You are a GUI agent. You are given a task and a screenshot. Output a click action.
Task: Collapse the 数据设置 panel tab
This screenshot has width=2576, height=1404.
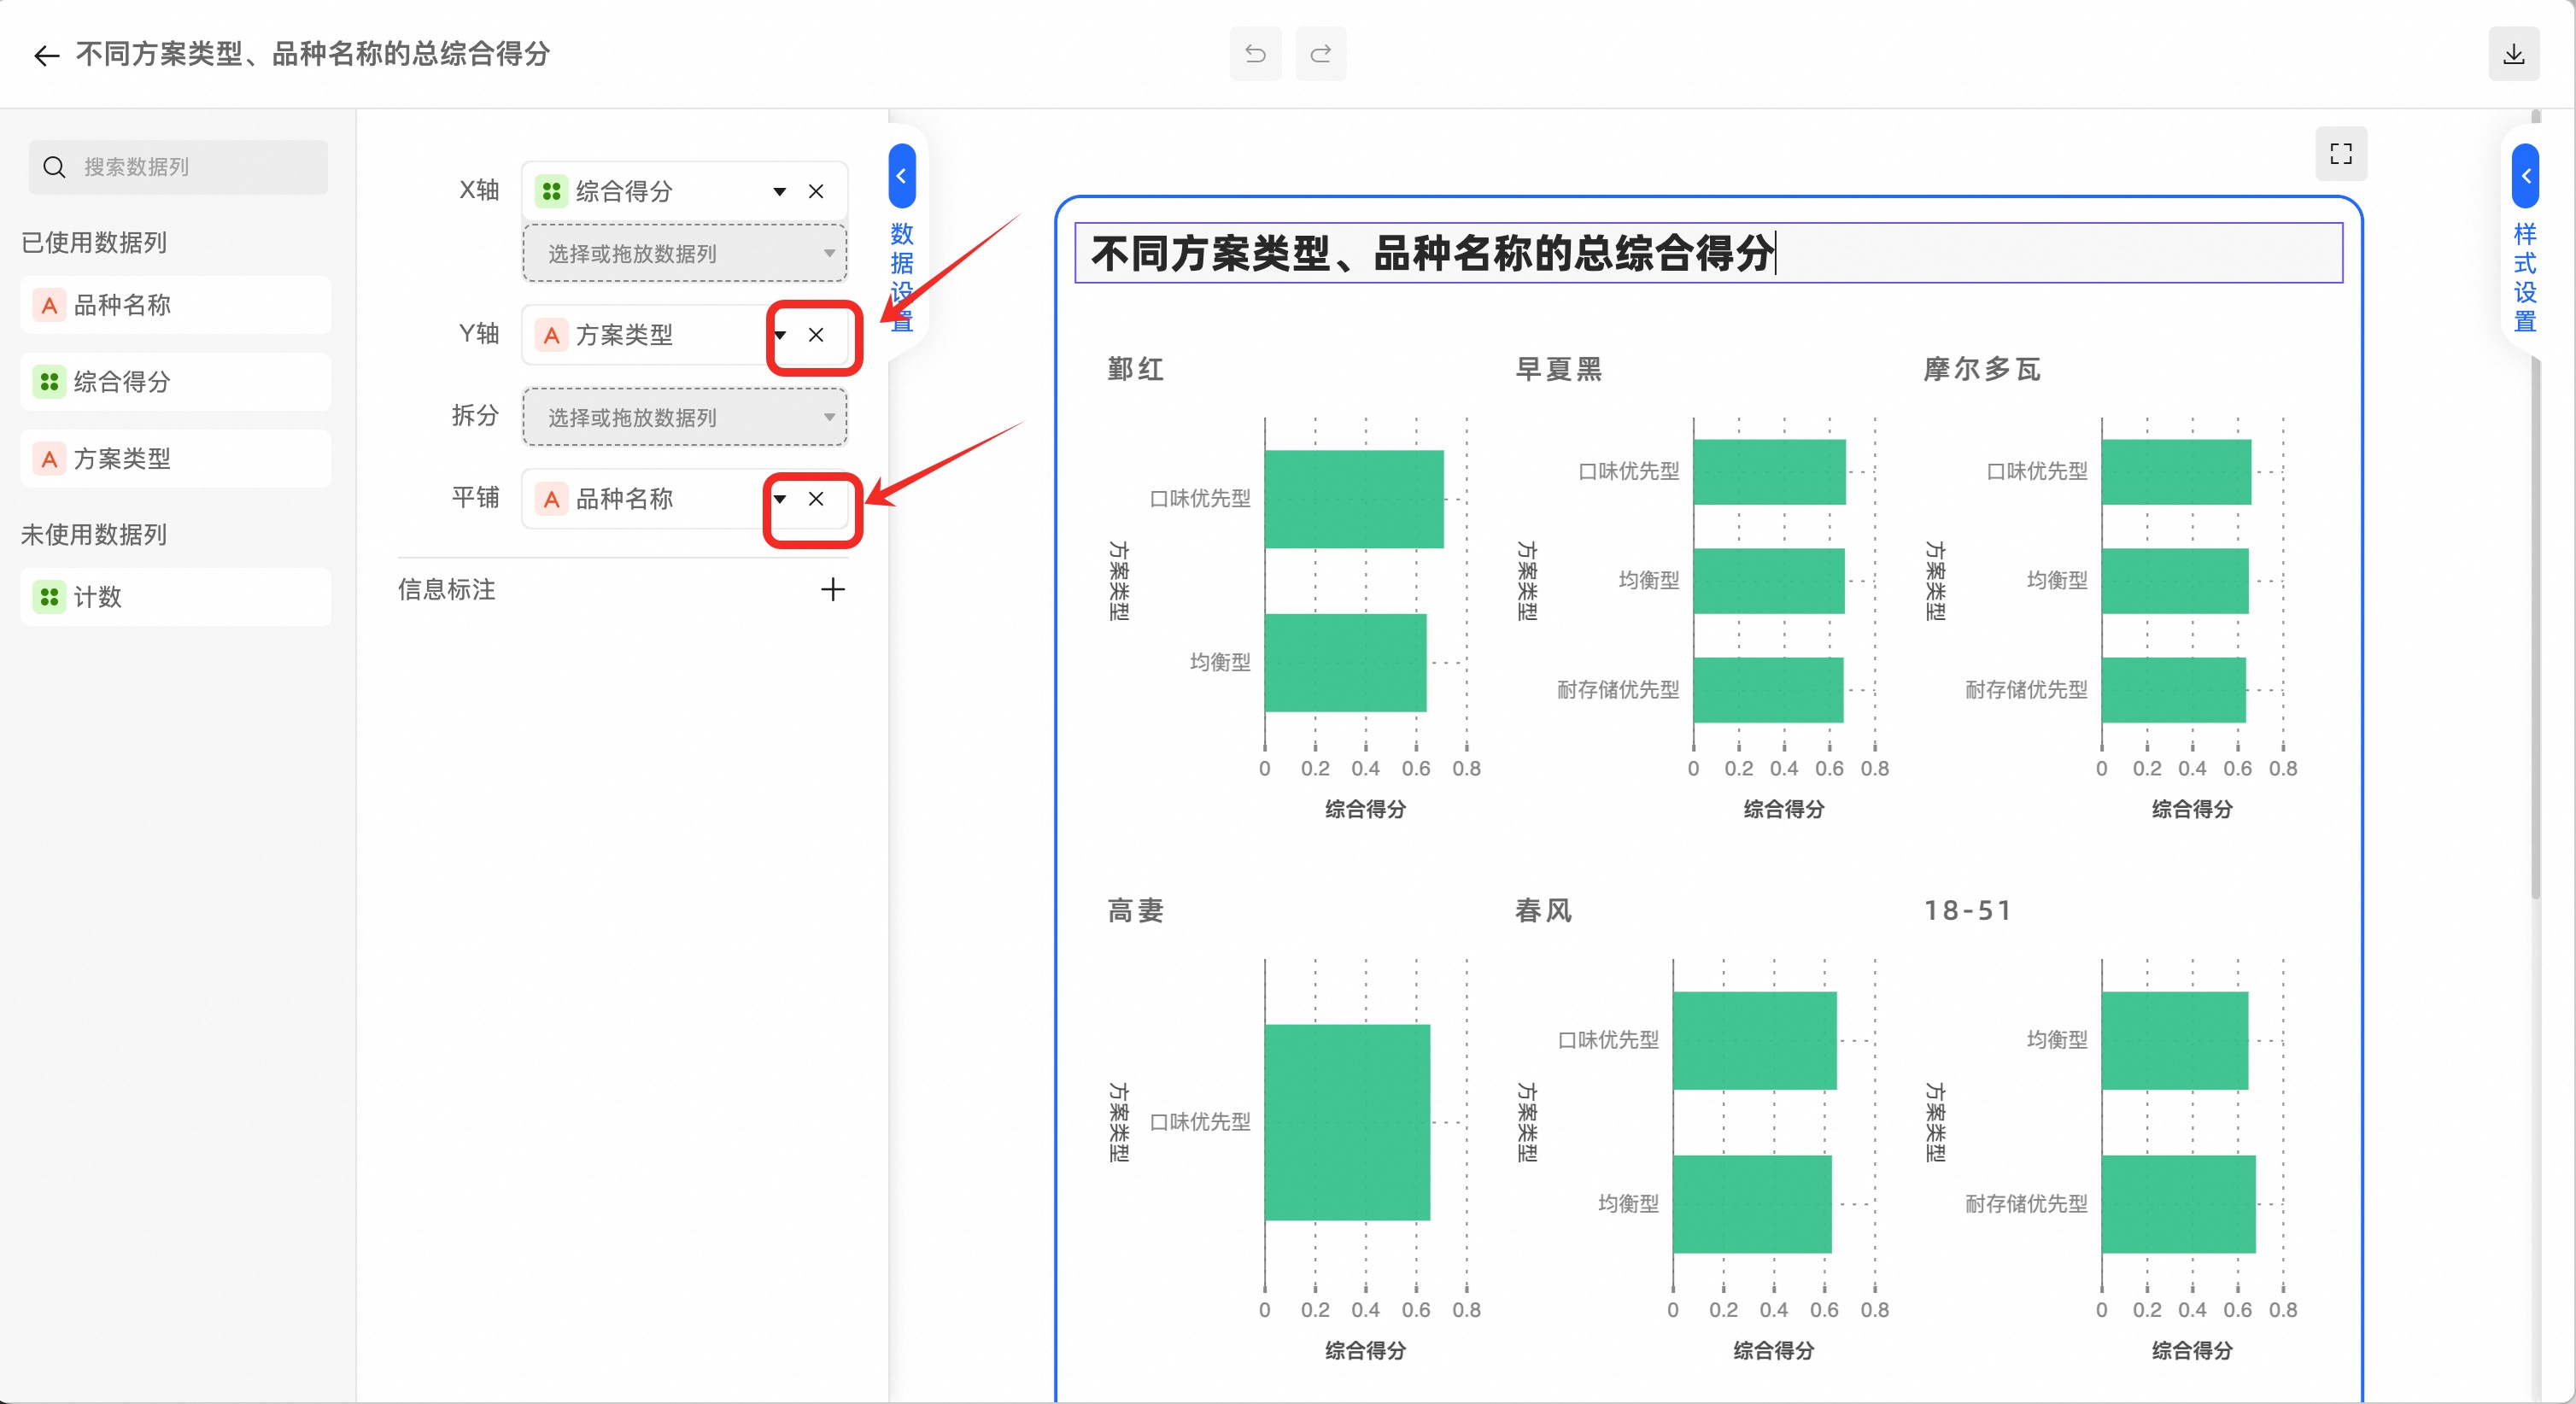[x=901, y=177]
